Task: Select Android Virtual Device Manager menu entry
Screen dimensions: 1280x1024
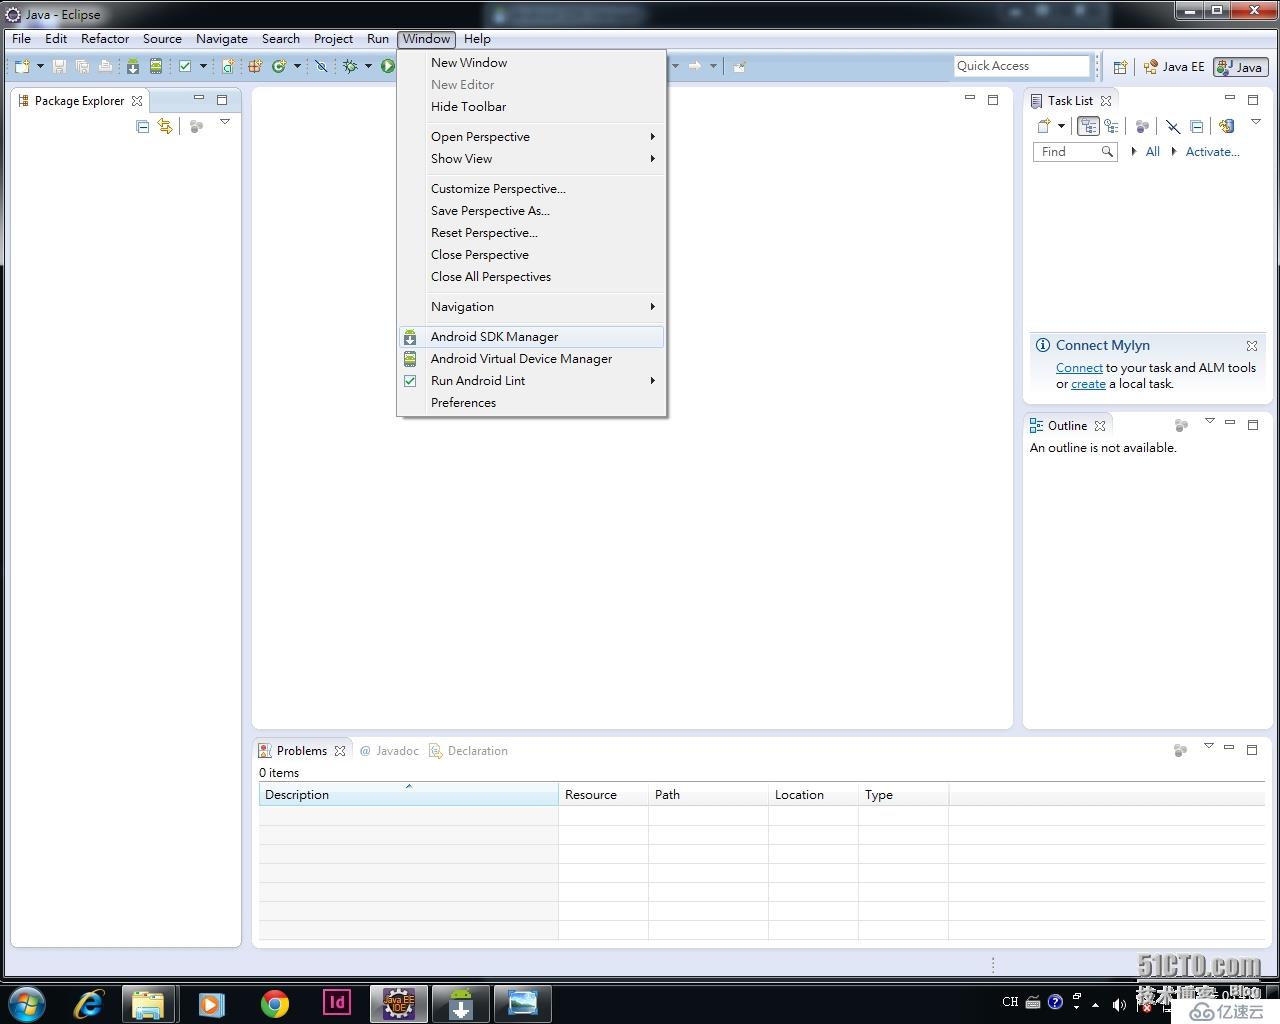Action: click(532, 358)
